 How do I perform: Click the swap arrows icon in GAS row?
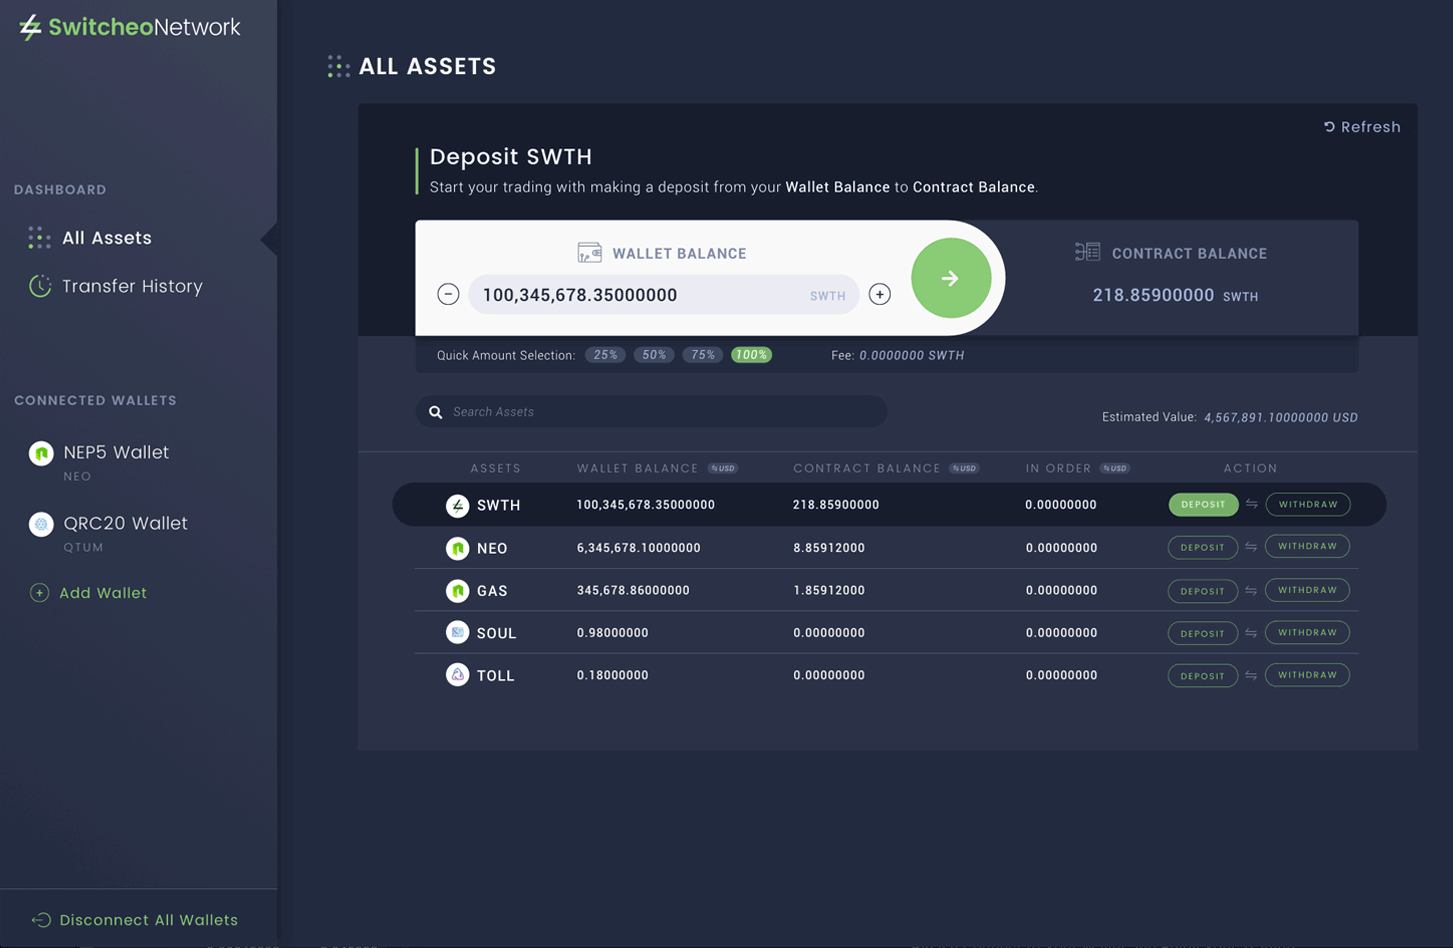(1251, 591)
